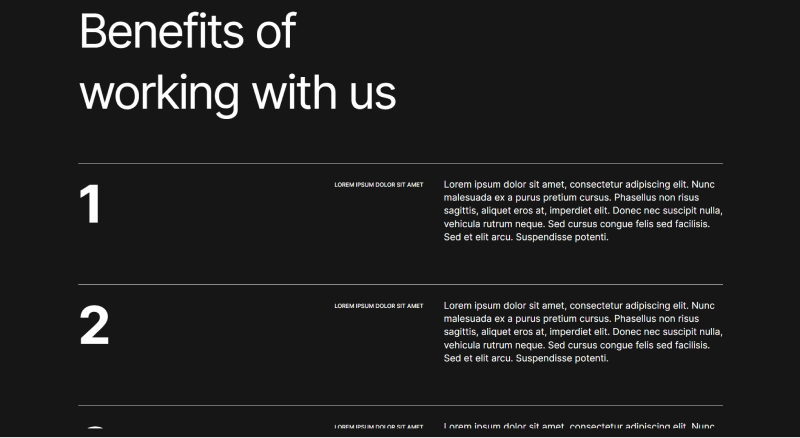Click the "working with us" heading line

[x=237, y=93]
